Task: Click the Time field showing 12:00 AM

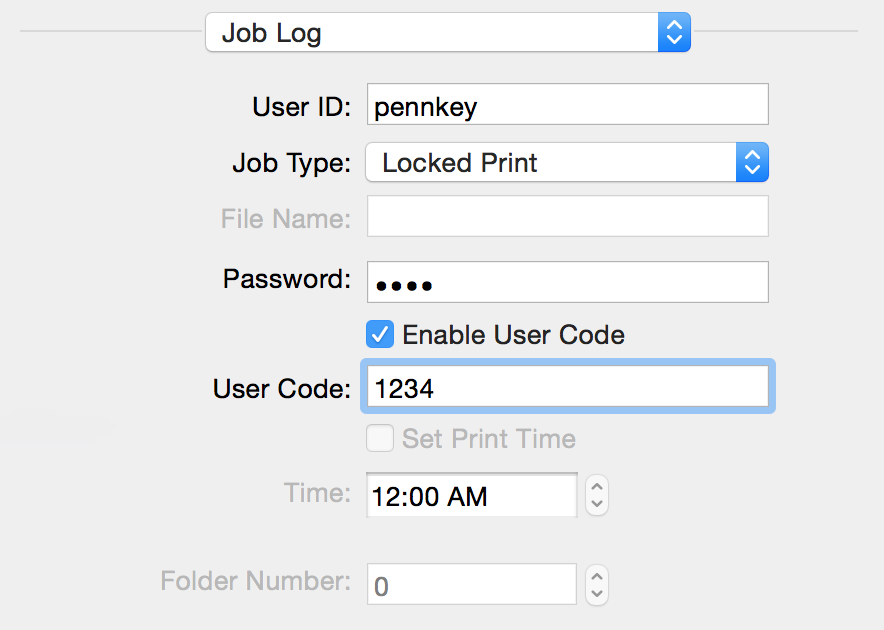Action: point(472,495)
